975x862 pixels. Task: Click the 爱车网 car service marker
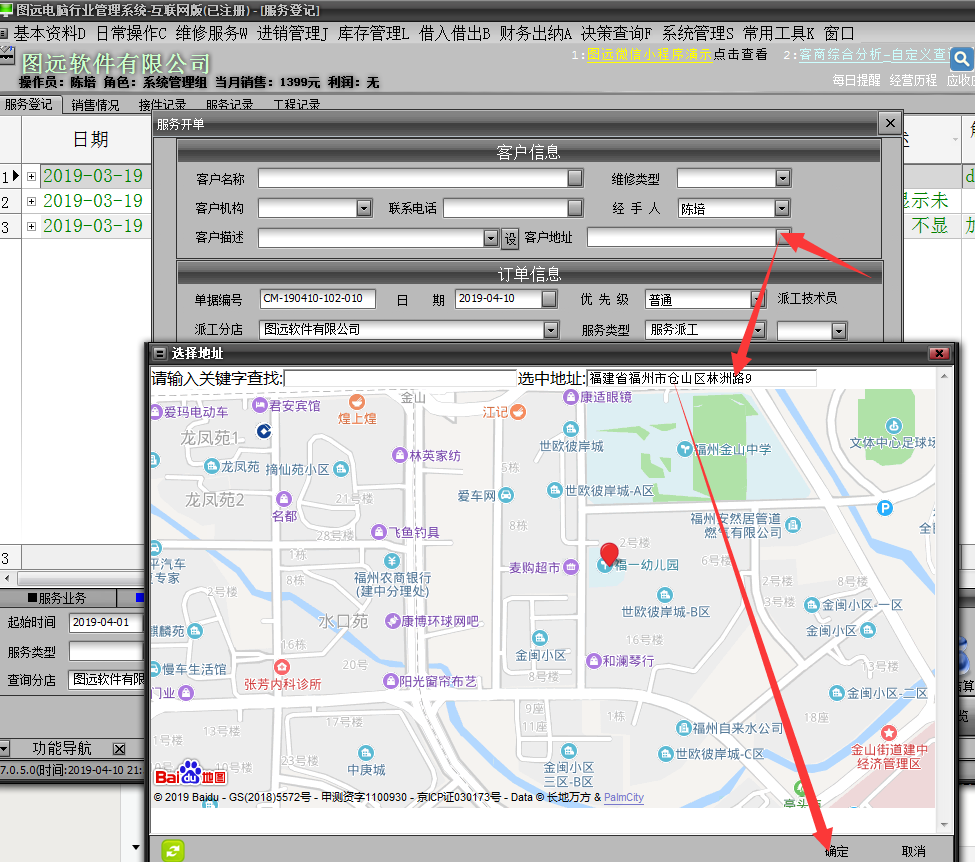506,495
